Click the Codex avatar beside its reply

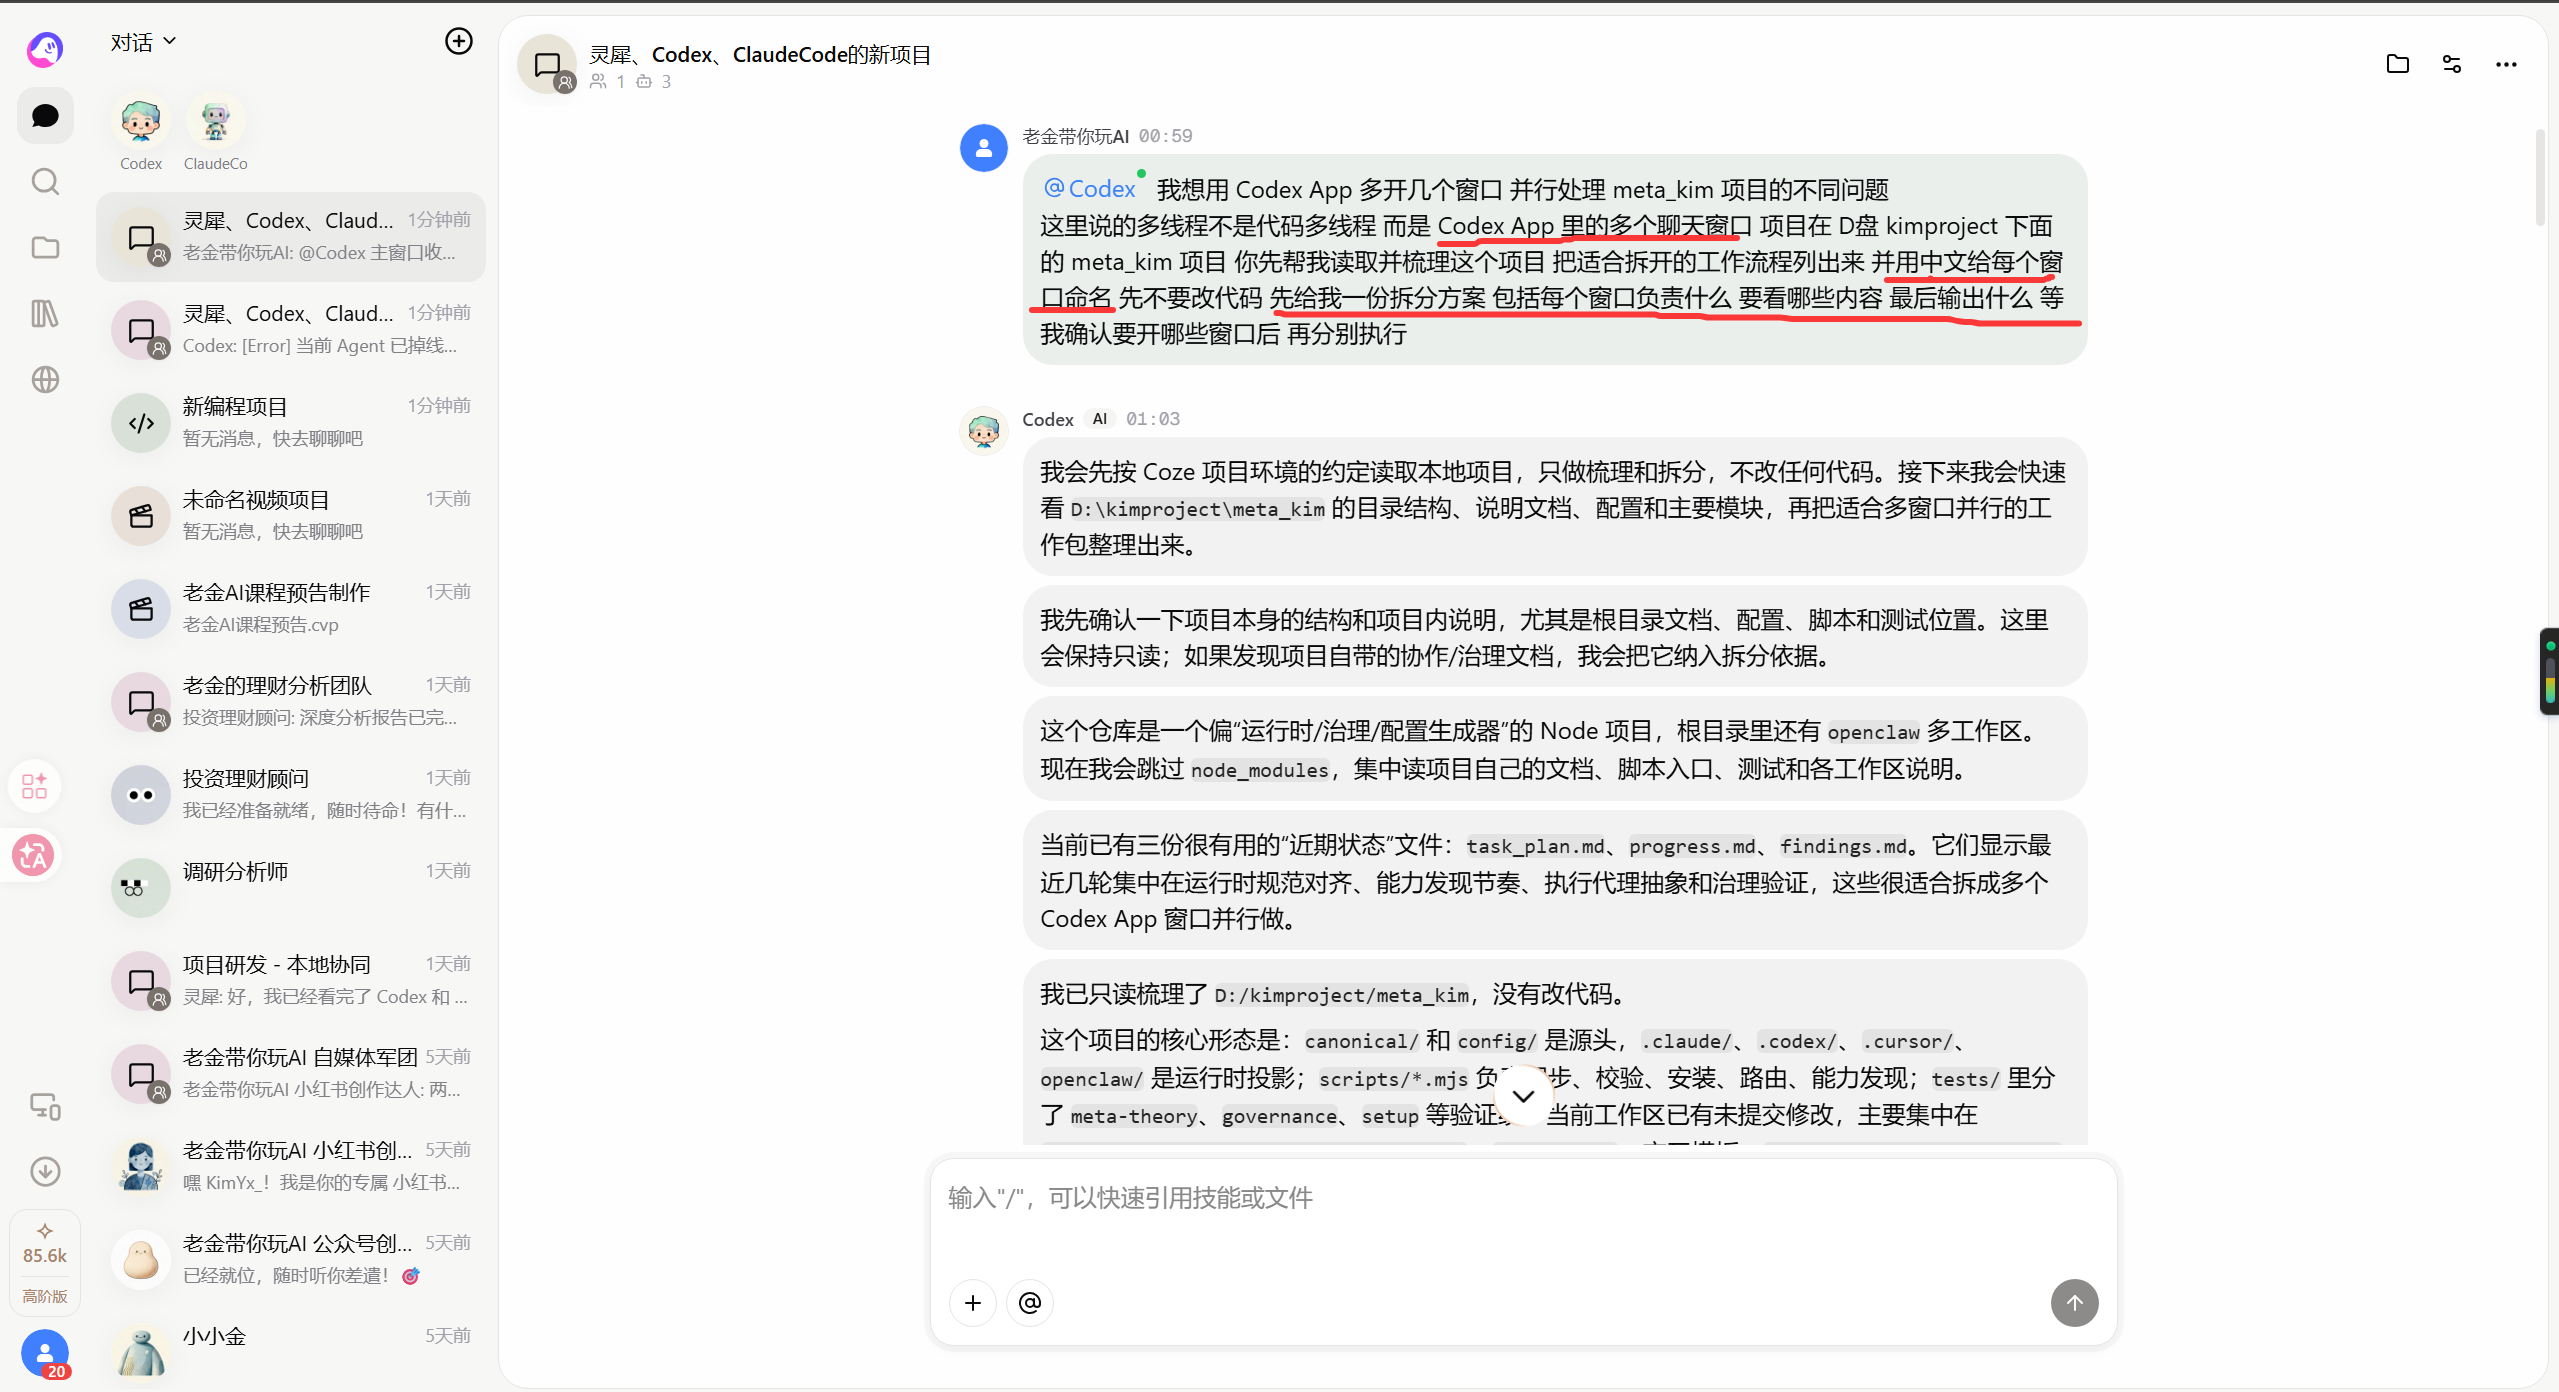[984, 431]
